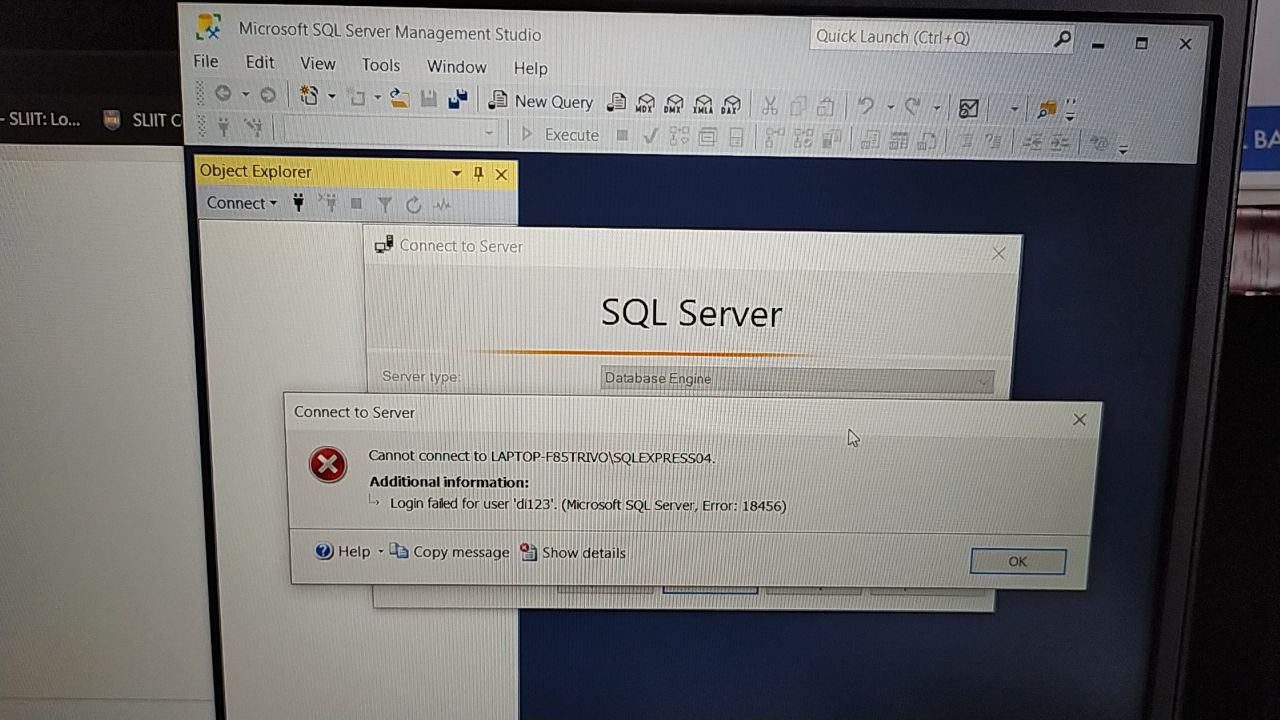Open the Edit menu
The width and height of the screenshot is (1280, 720).
coord(260,62)
